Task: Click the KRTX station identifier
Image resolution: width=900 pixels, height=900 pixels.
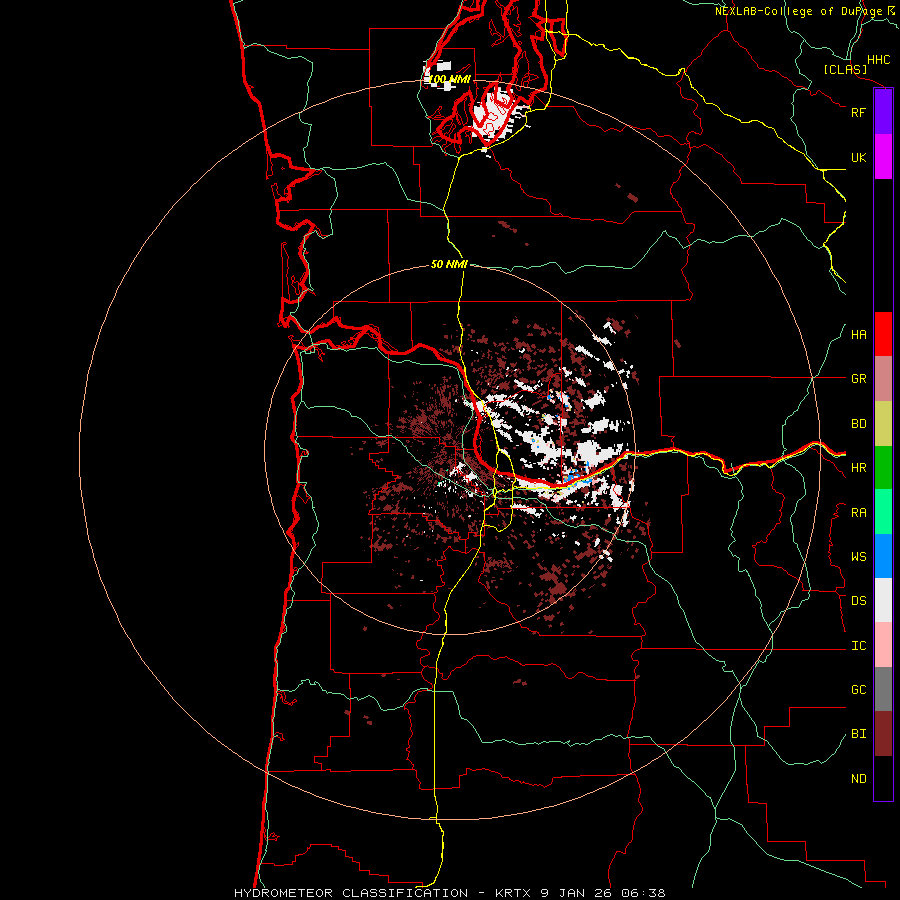Action: [x=515, y=893]
